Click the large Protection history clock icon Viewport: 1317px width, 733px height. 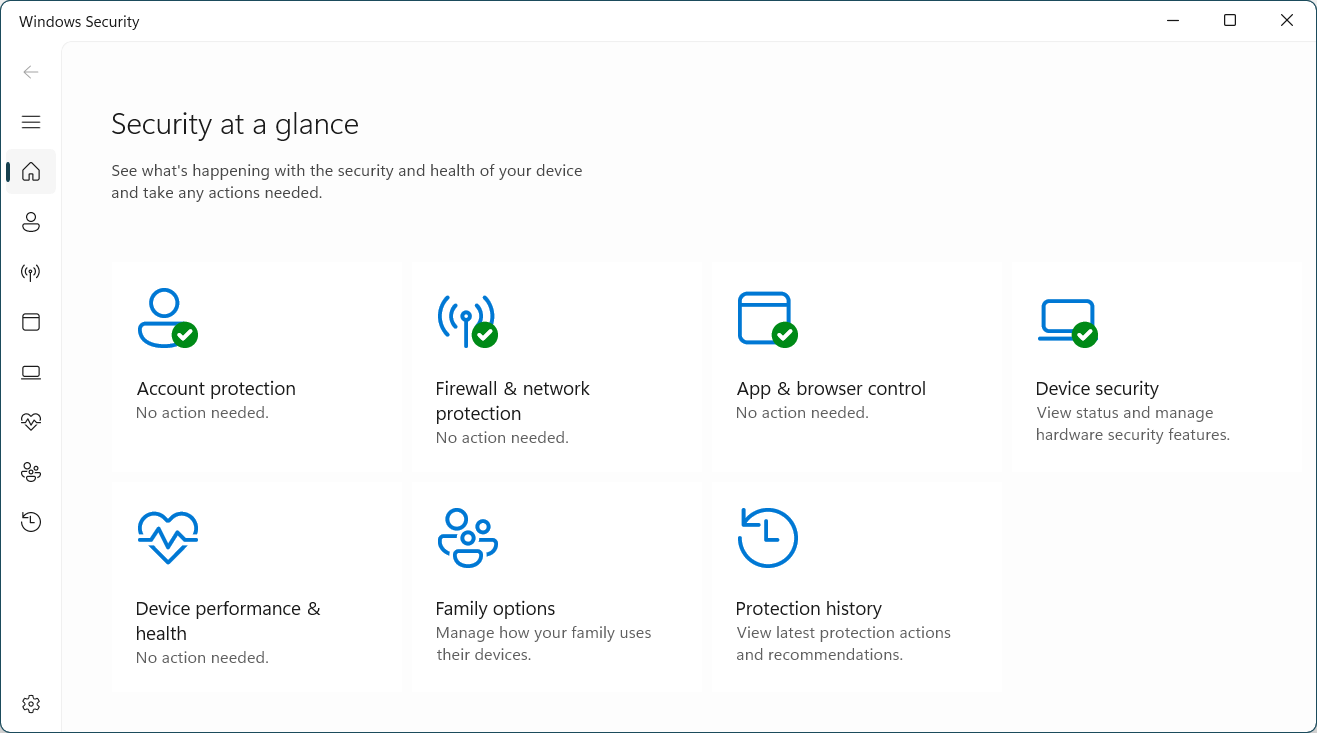point(767,538)
